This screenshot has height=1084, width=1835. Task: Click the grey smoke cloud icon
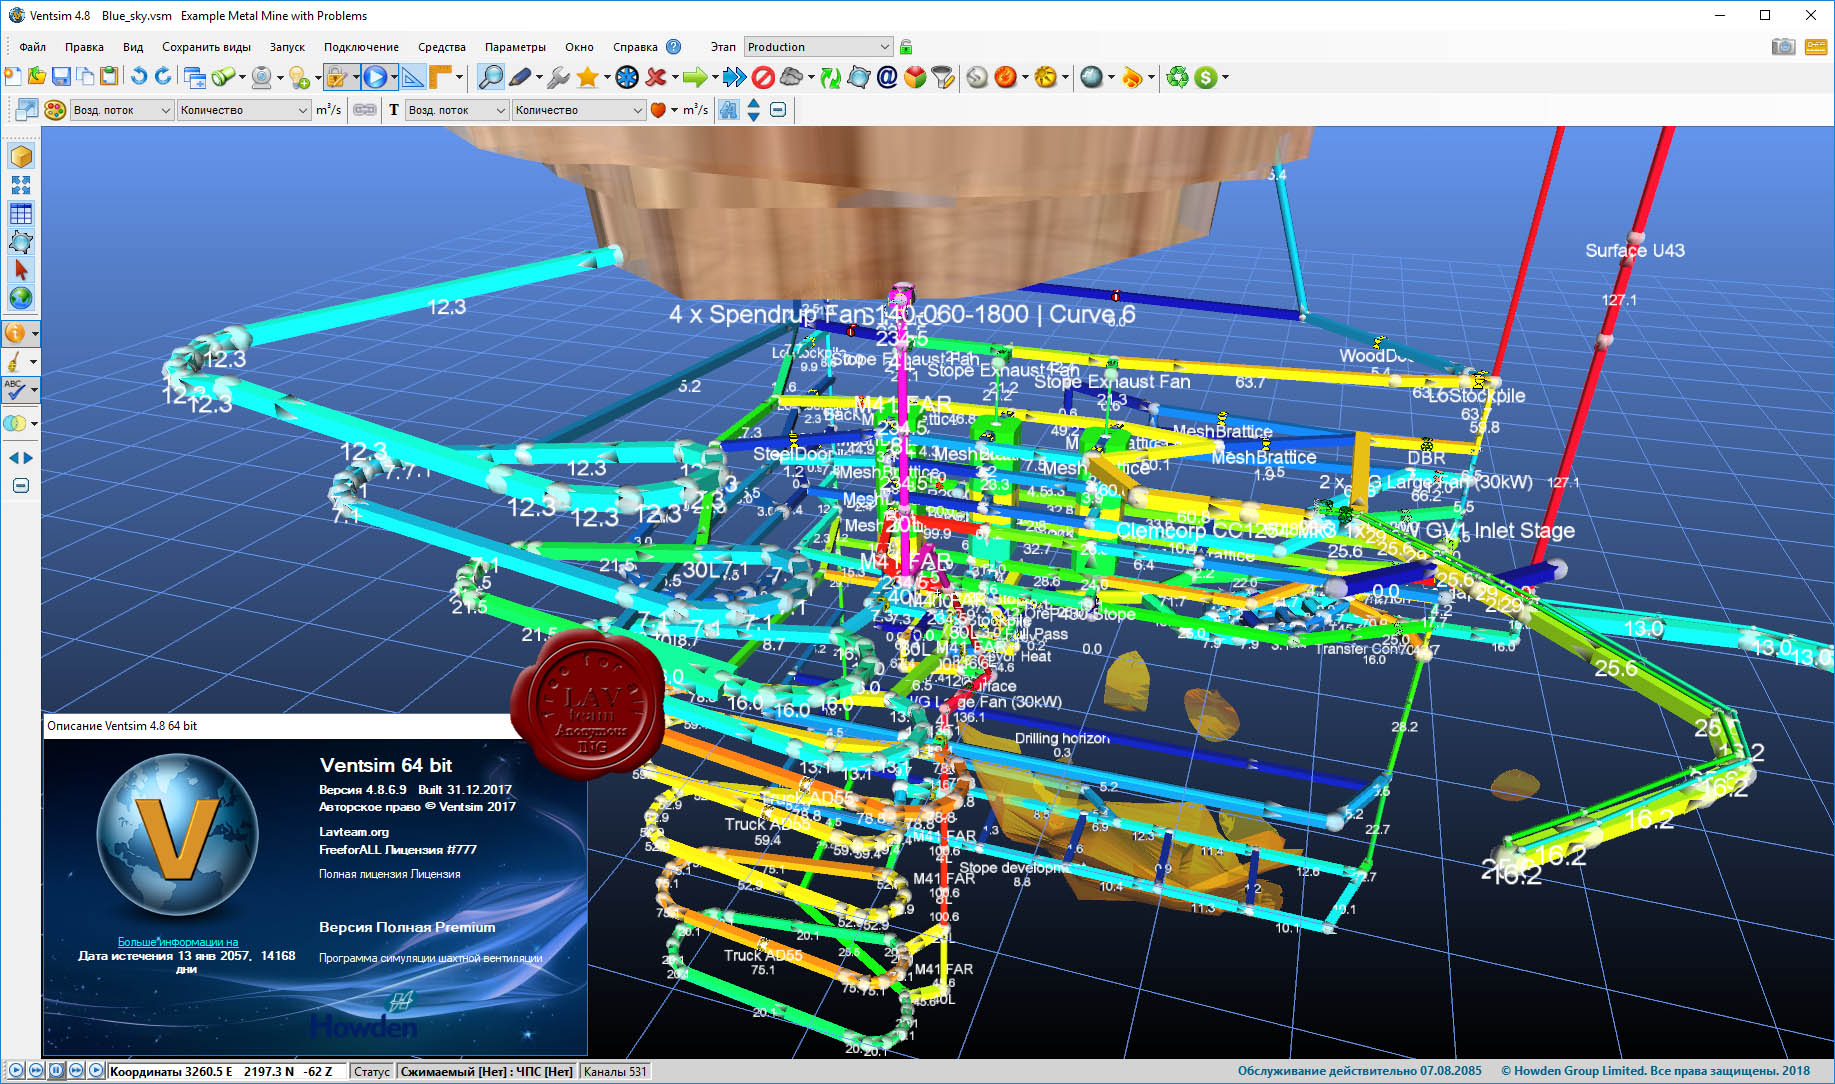click(791, 77)
